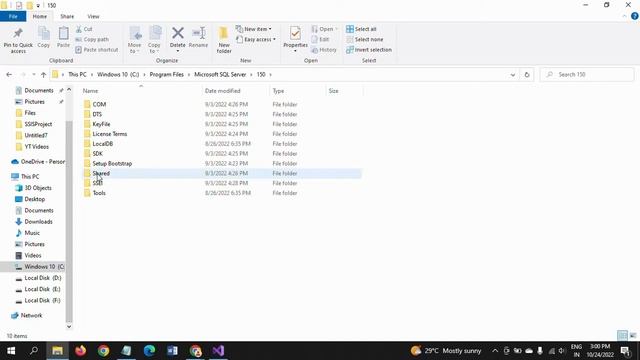640x360 pixels.
Task: Open the New item dropdown
Action: tap(253, 29)
